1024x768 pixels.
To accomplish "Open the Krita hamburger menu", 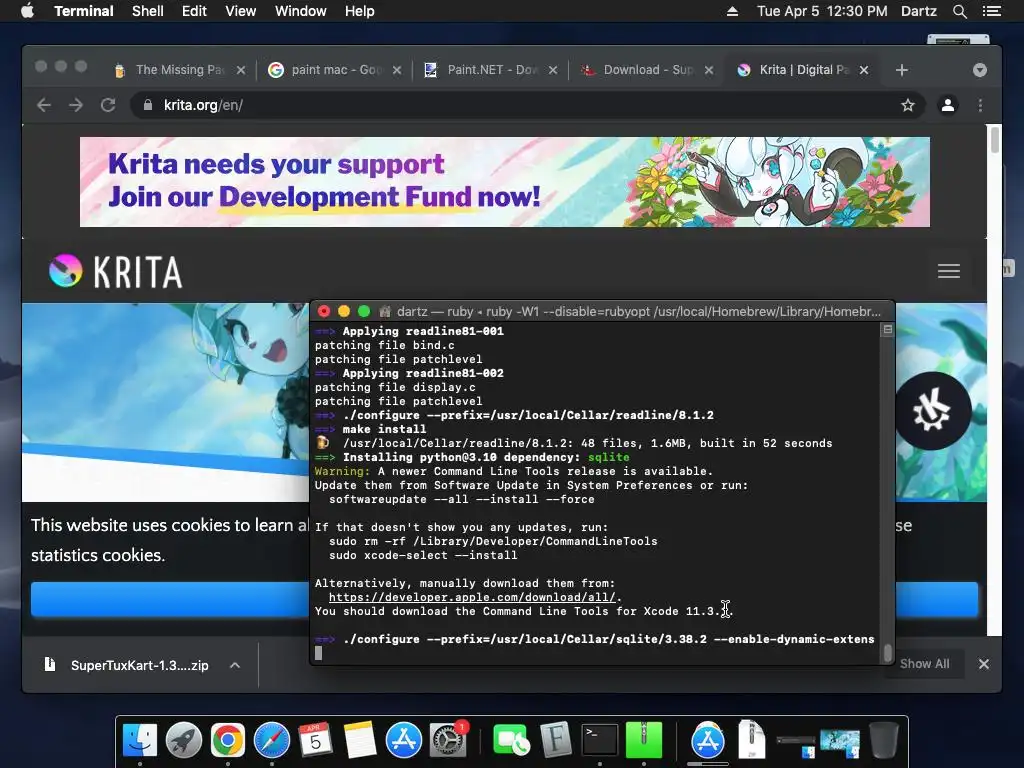I will 949,271.
